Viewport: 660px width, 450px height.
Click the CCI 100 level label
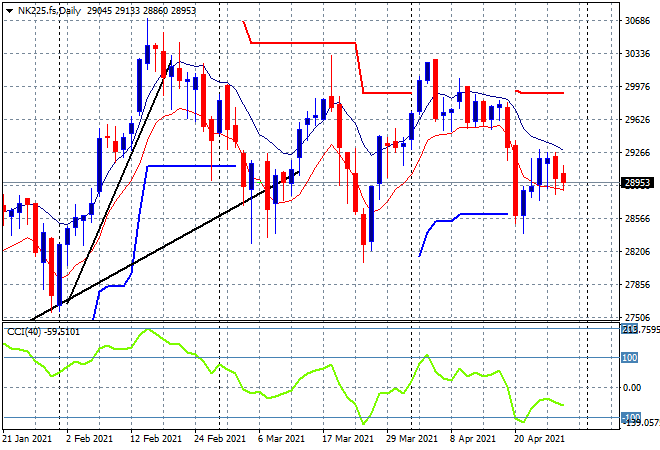630,358
